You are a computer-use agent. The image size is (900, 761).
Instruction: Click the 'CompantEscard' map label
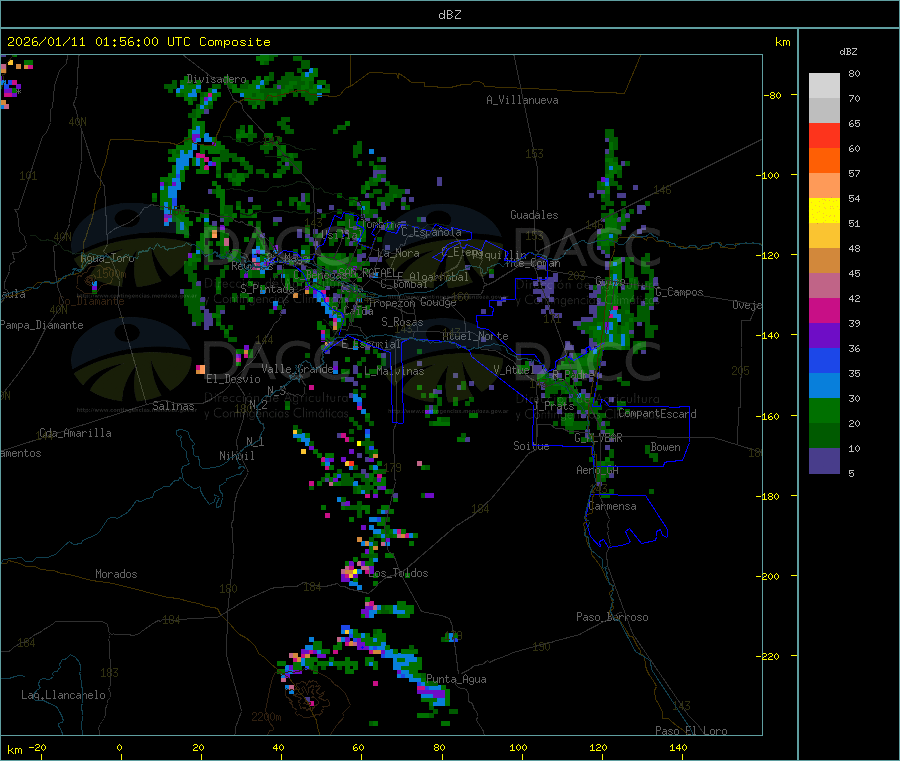click(657, 414)
